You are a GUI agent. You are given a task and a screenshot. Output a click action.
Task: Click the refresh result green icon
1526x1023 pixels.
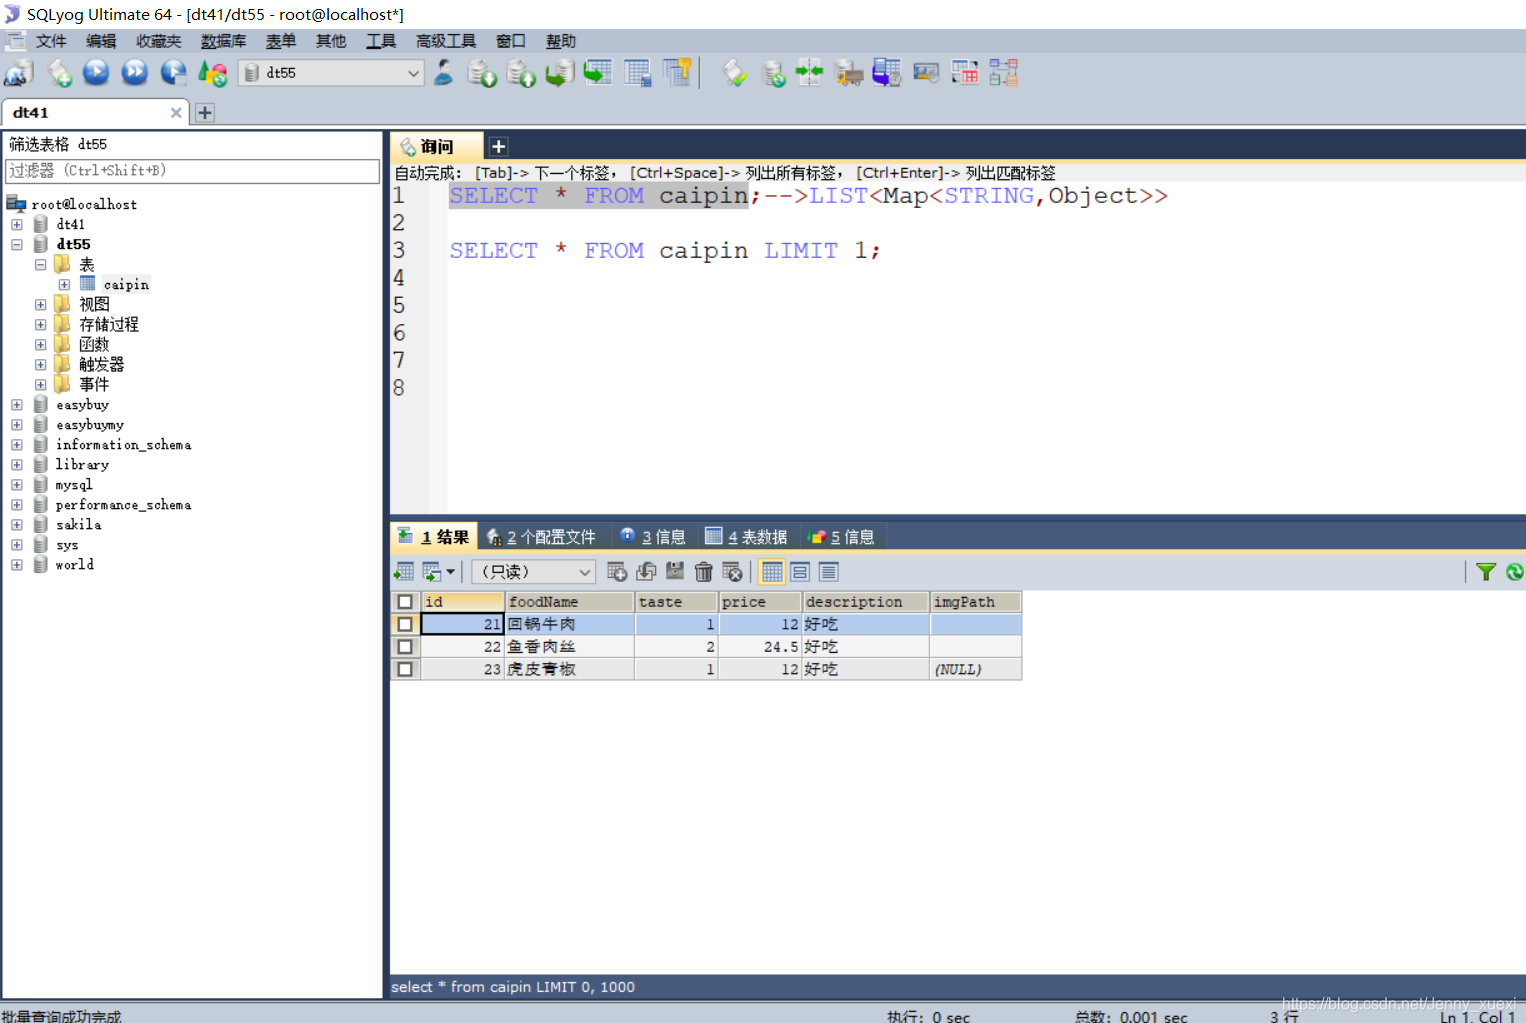click(1515, 571)
